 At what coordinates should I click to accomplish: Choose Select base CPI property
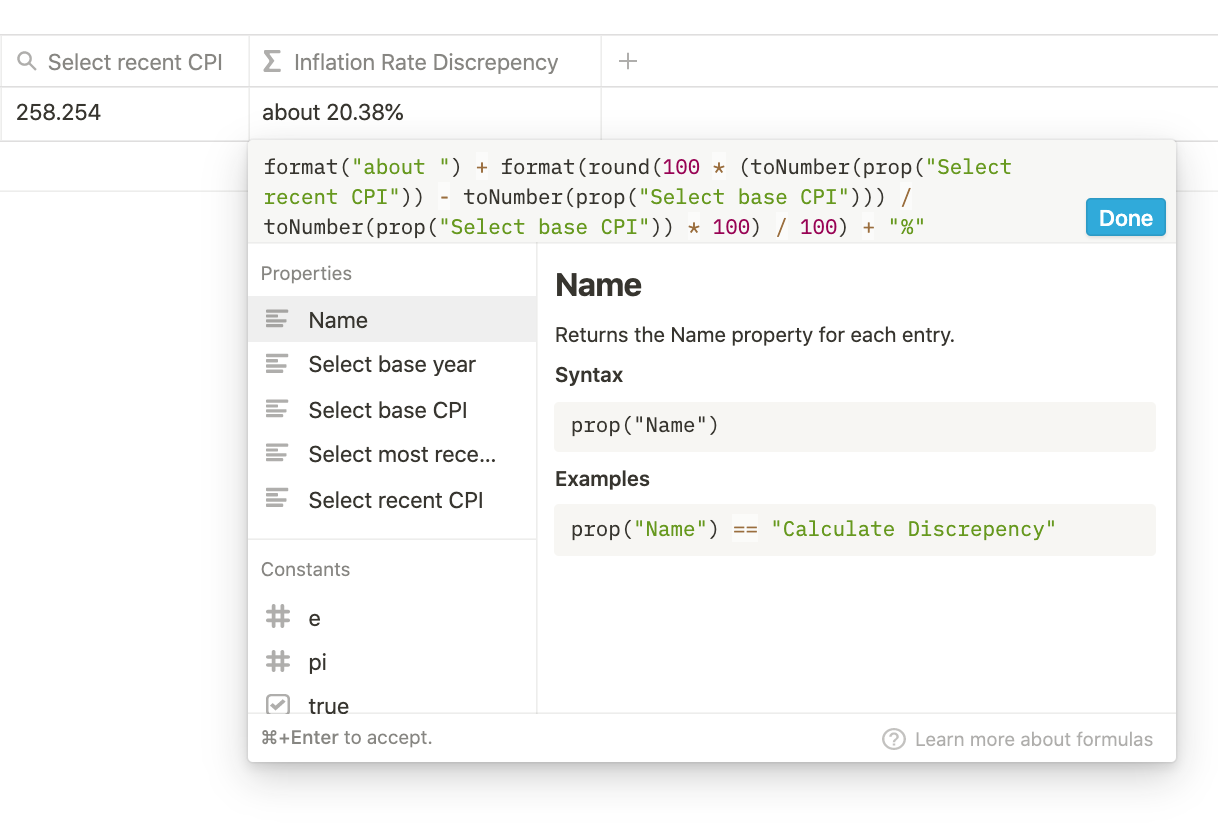[387, 410]
